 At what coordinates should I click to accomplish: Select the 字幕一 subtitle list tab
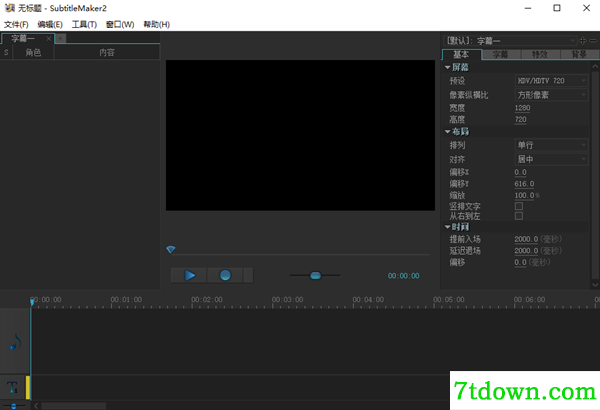(x=23, y=39)
